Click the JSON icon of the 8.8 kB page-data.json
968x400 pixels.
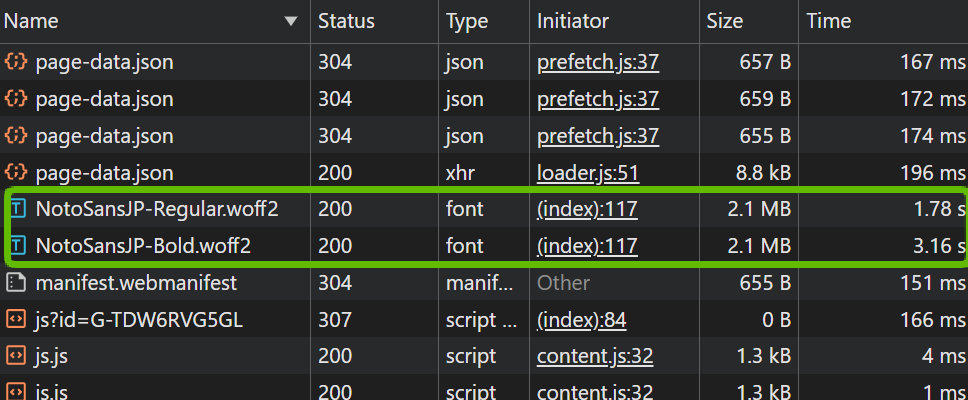point(15,172)
